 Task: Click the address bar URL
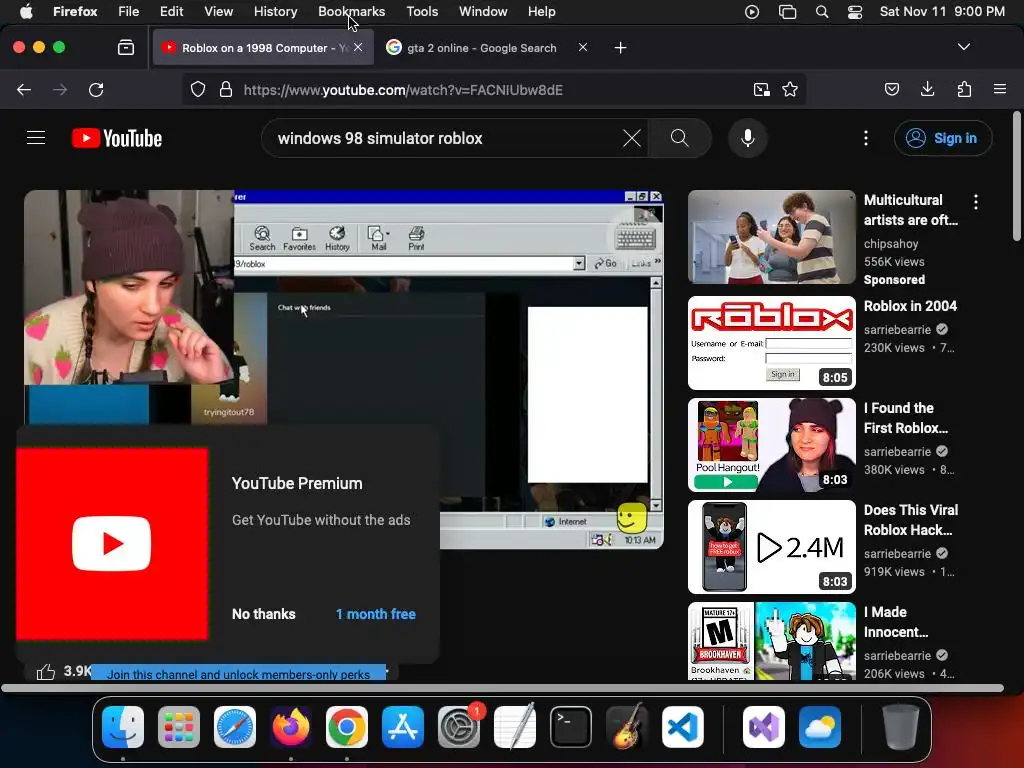point(403,89)
